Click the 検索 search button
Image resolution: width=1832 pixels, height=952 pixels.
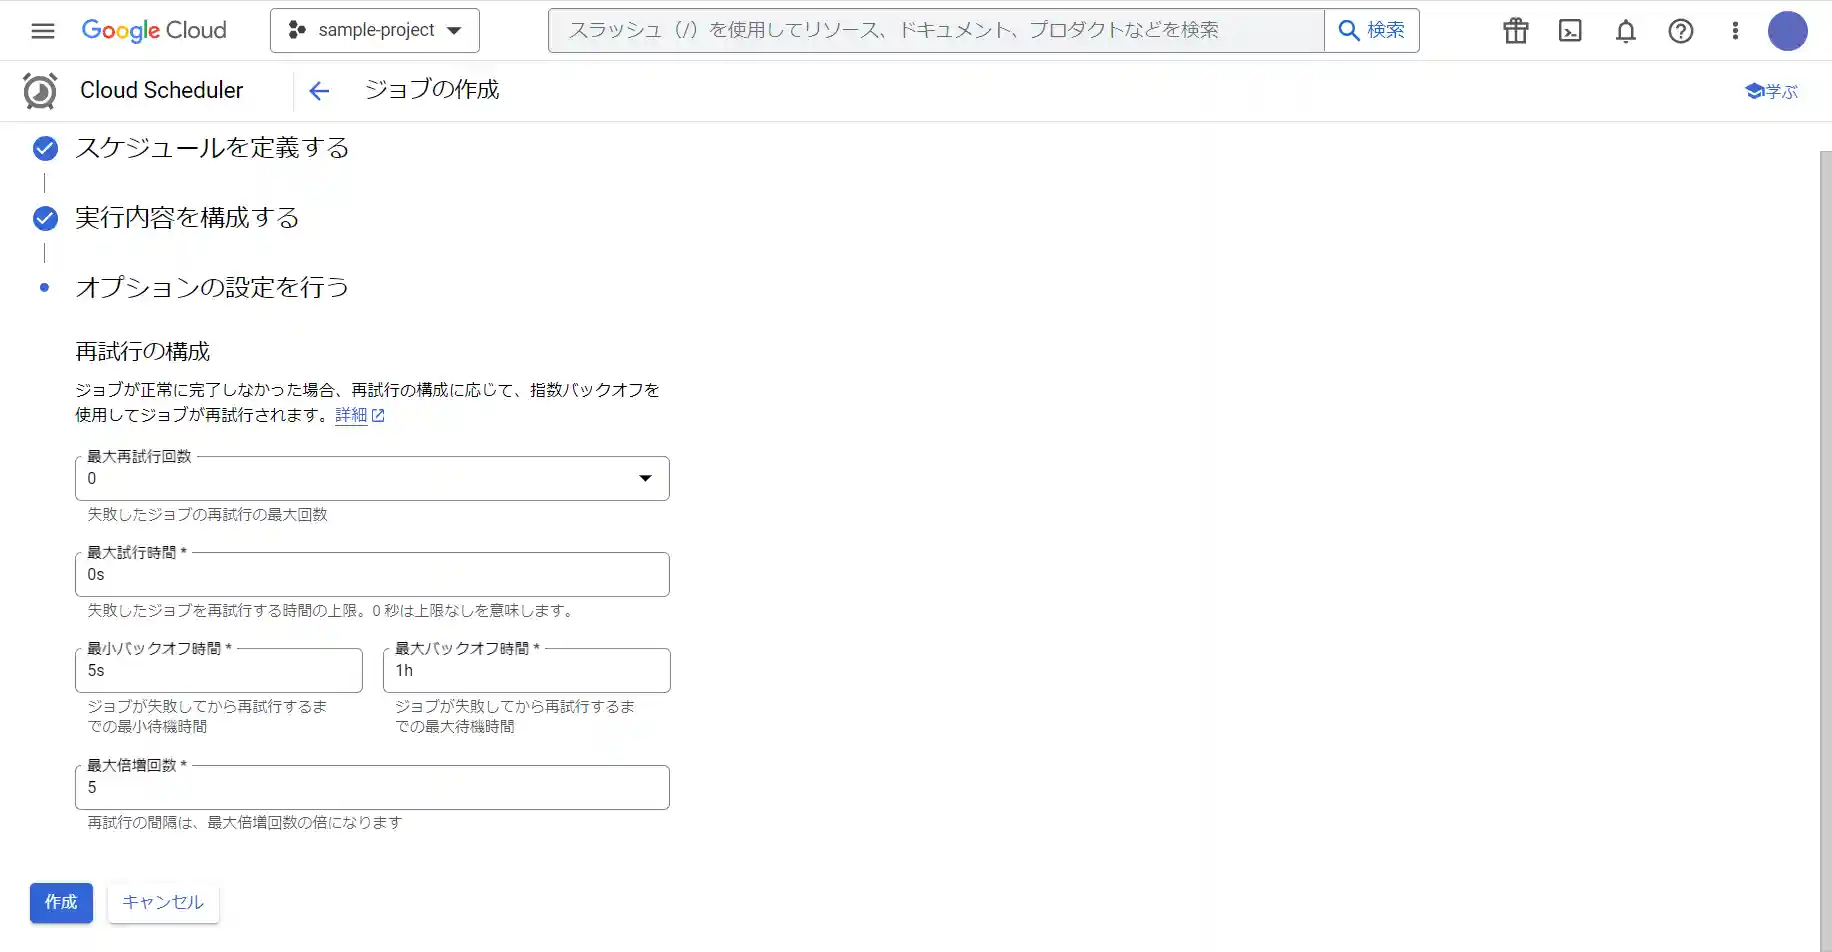1372,30
